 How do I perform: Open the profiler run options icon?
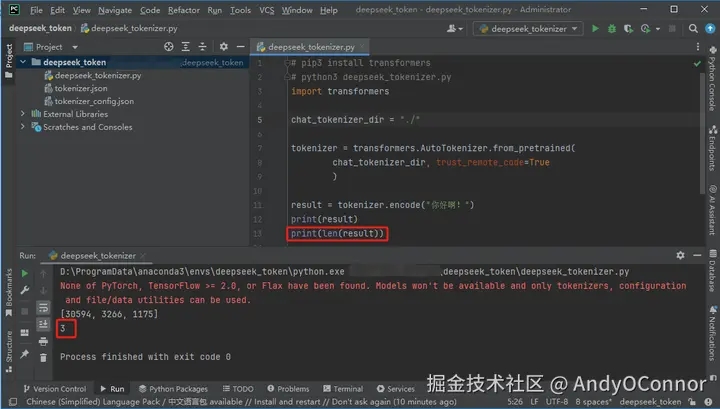coord(646,28)
